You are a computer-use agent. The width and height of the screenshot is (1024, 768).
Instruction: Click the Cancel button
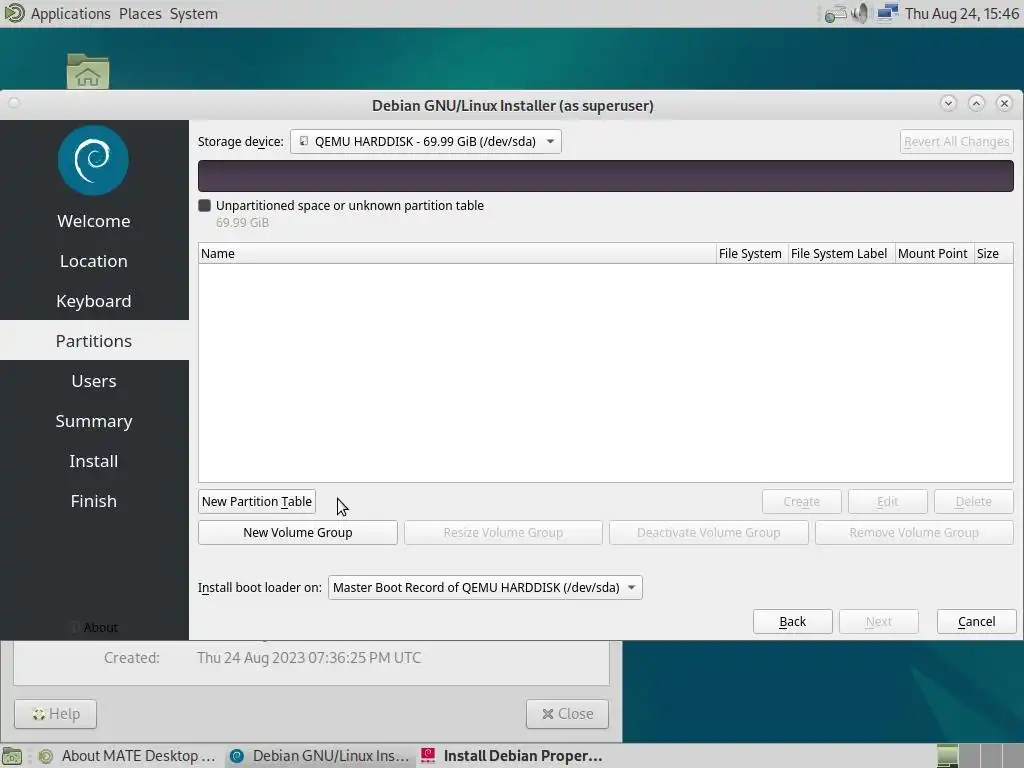[x=976, y=622]
